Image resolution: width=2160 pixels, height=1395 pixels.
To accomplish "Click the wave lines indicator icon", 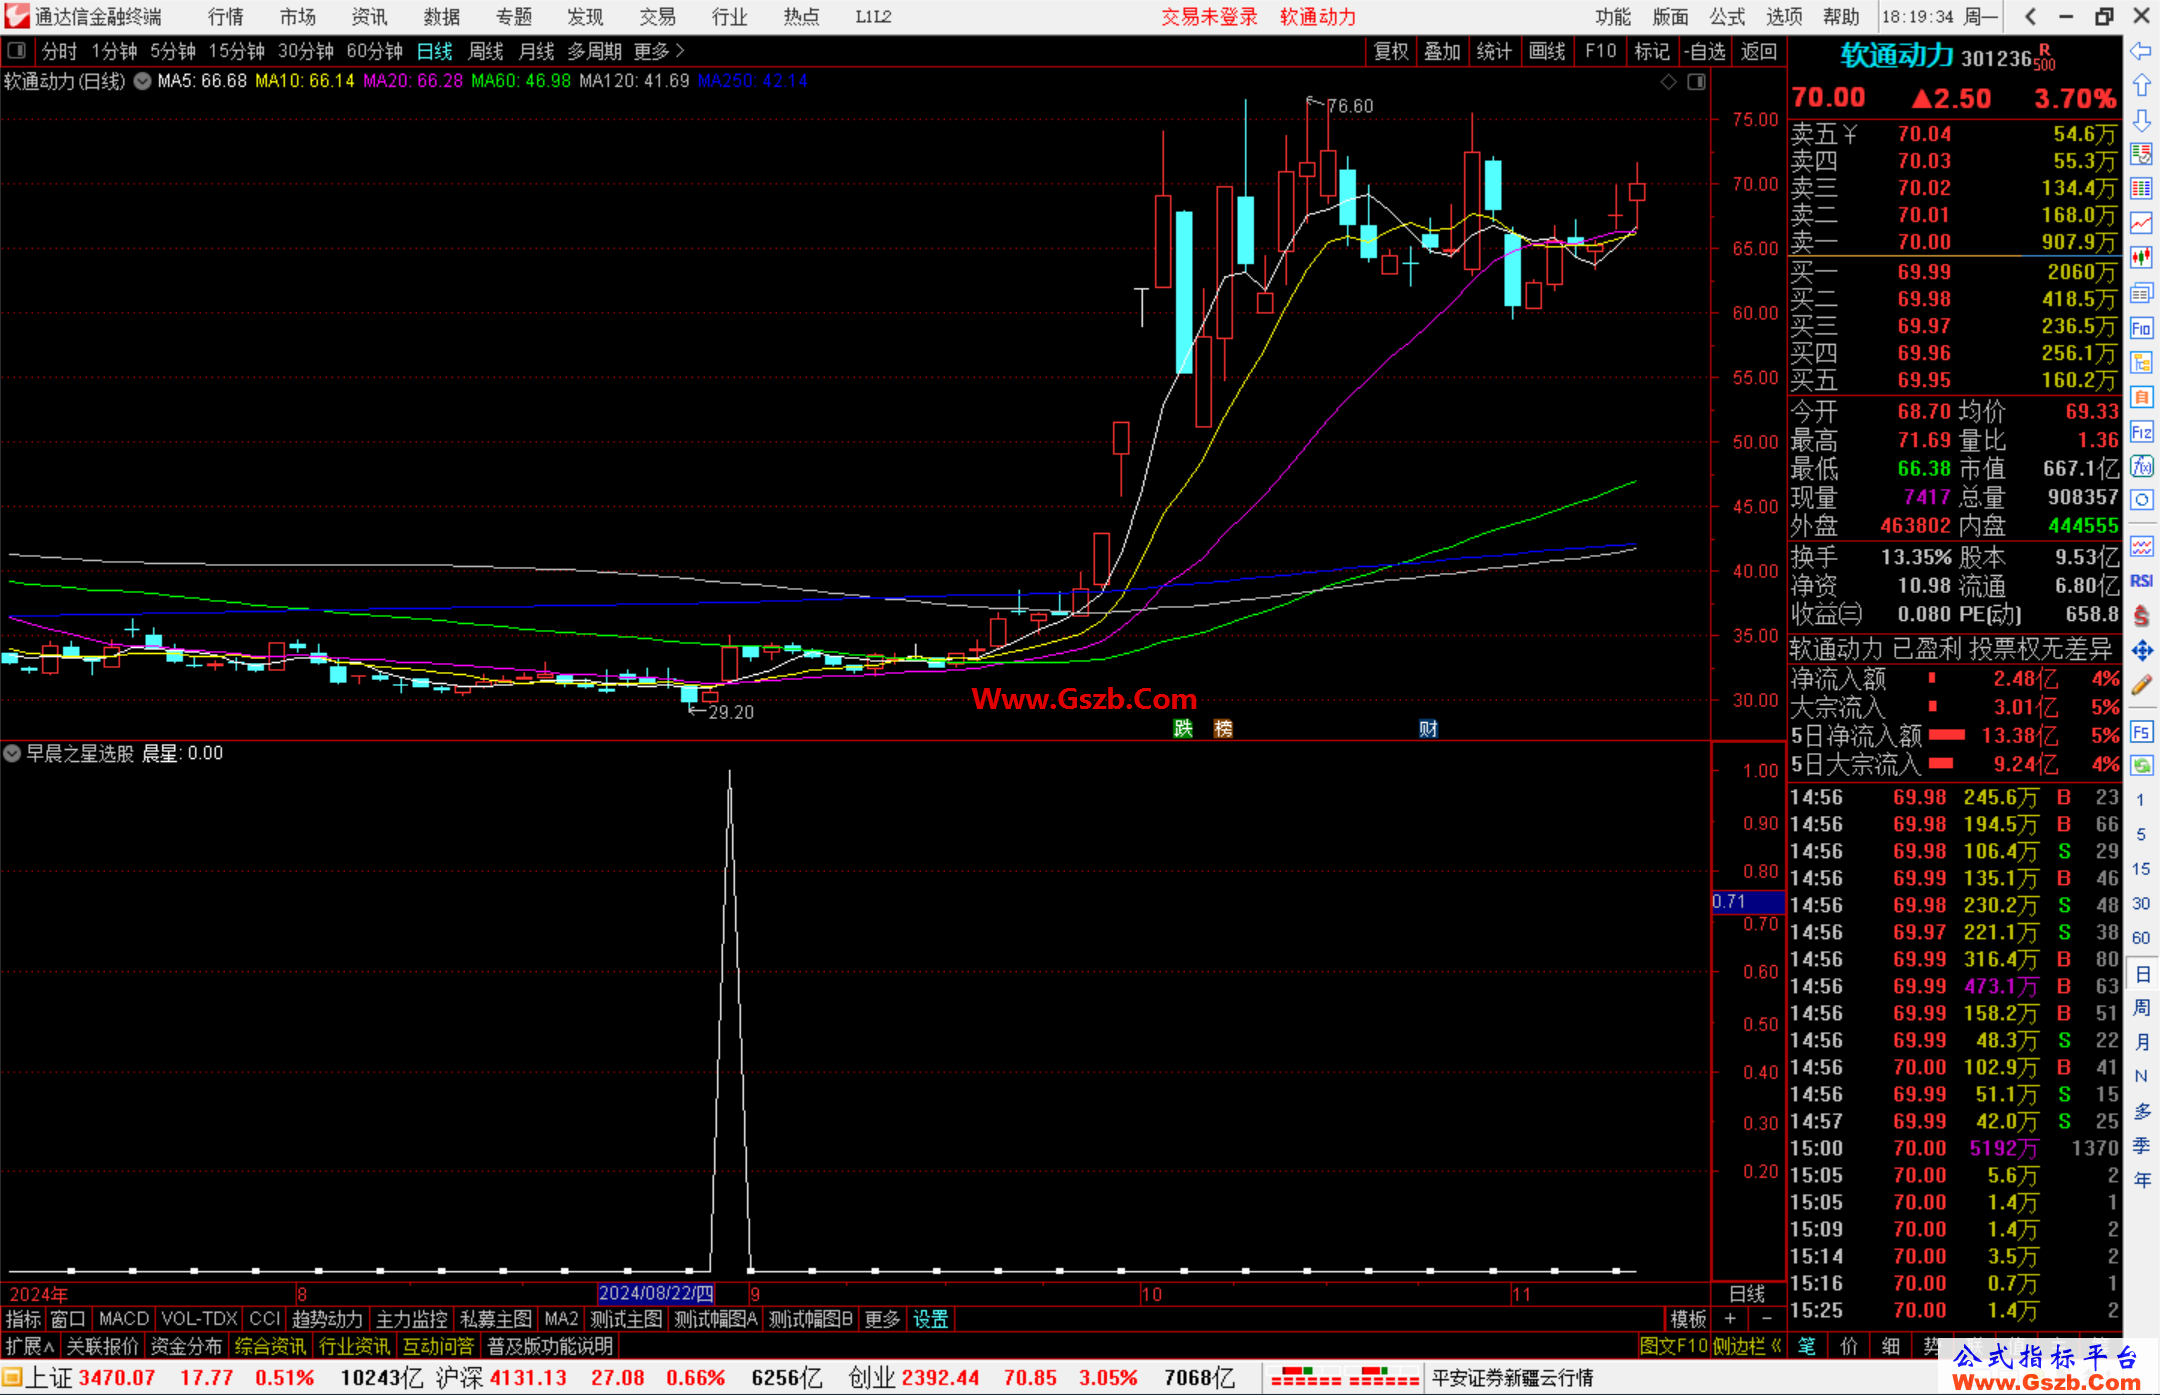I will (x=2141, y=547).
